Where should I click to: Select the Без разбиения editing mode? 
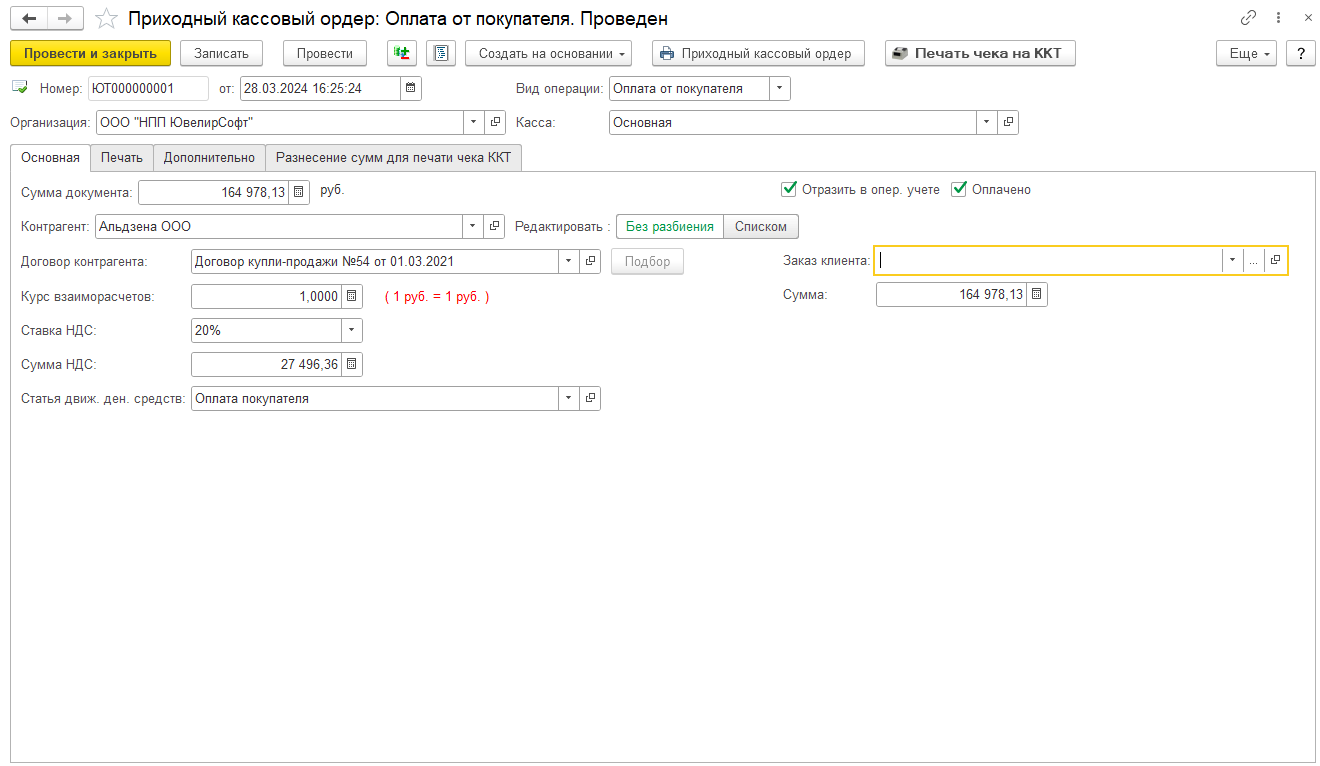tap(670, 226)
